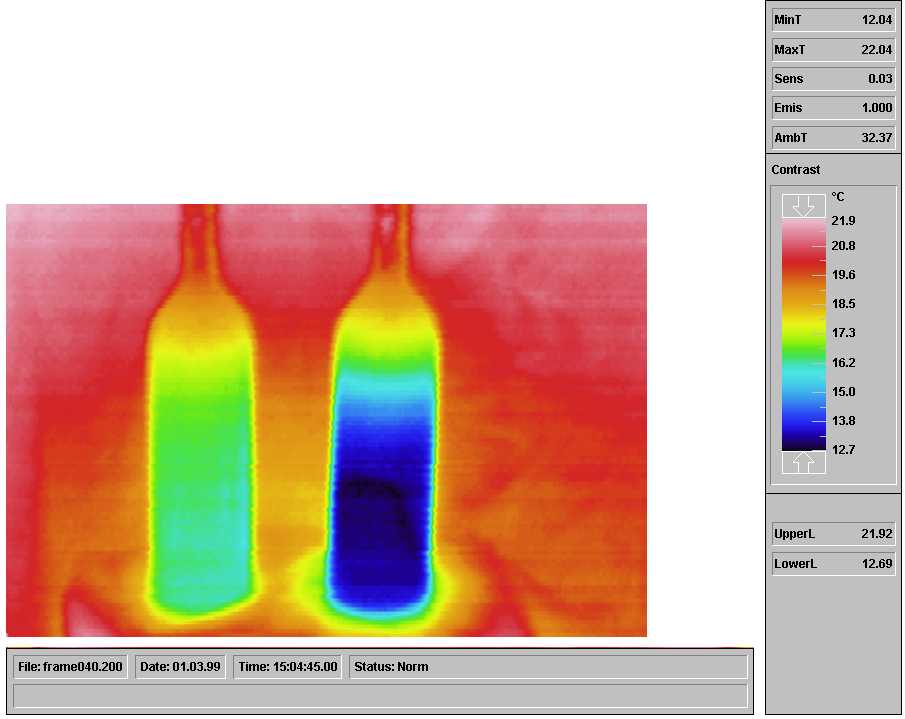Viewport: 905px width, 719px height.
Task: Click the 21.9 scale label
Action: point(843,220)
